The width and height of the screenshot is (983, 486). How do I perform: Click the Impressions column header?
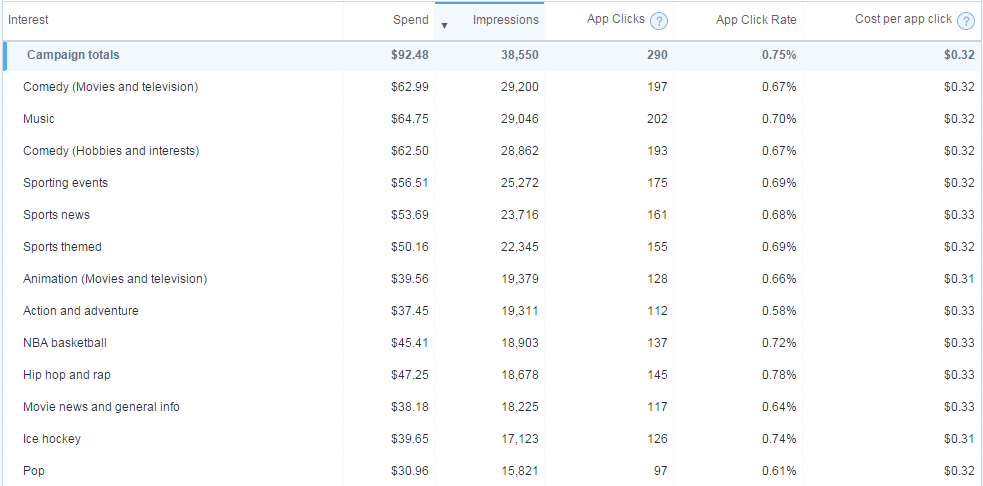505,20
